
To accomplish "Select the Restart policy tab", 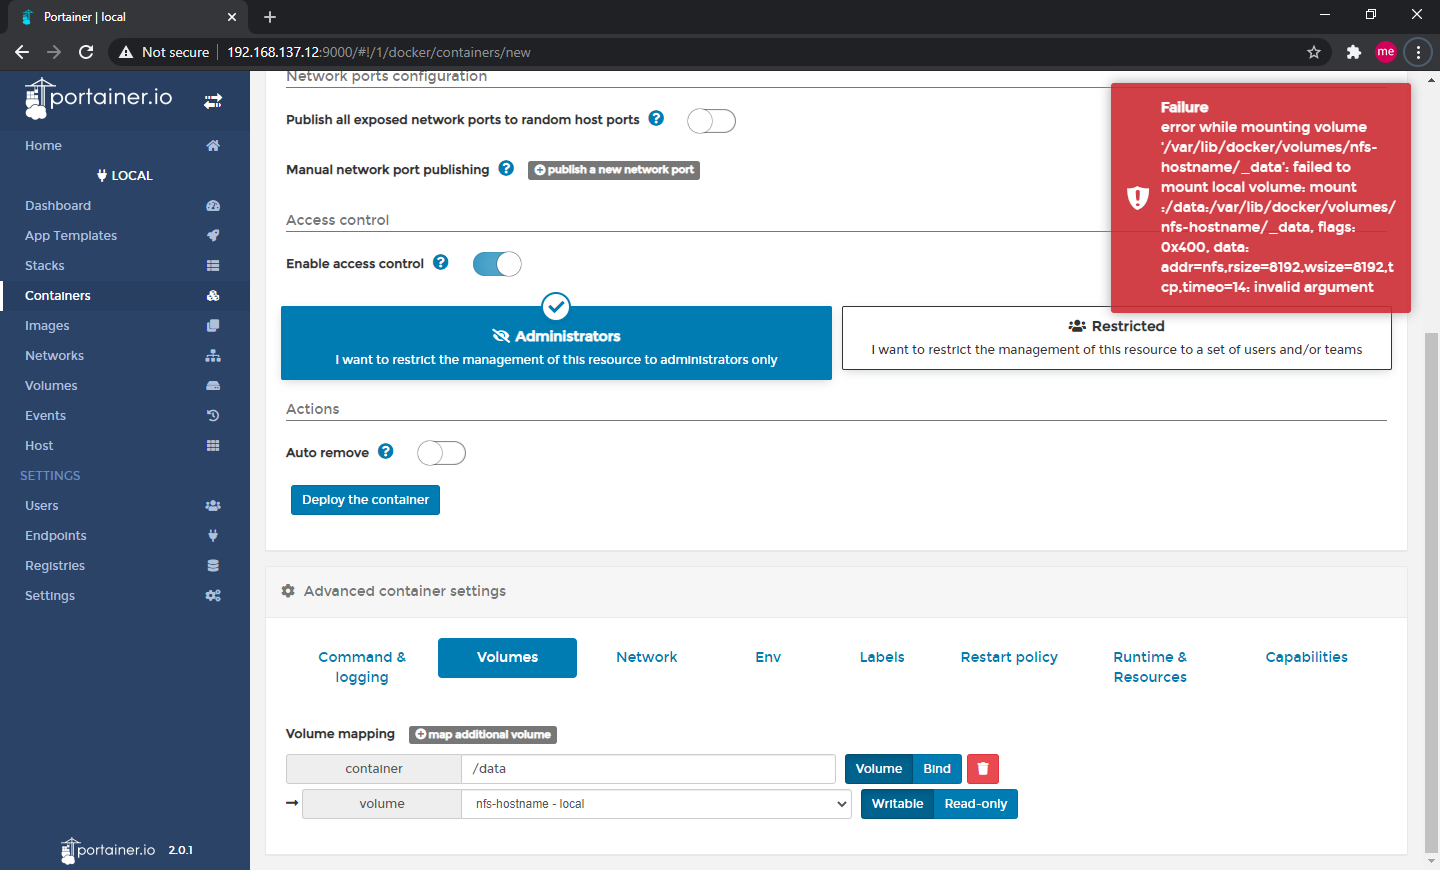I will [x=1009, y=657].
